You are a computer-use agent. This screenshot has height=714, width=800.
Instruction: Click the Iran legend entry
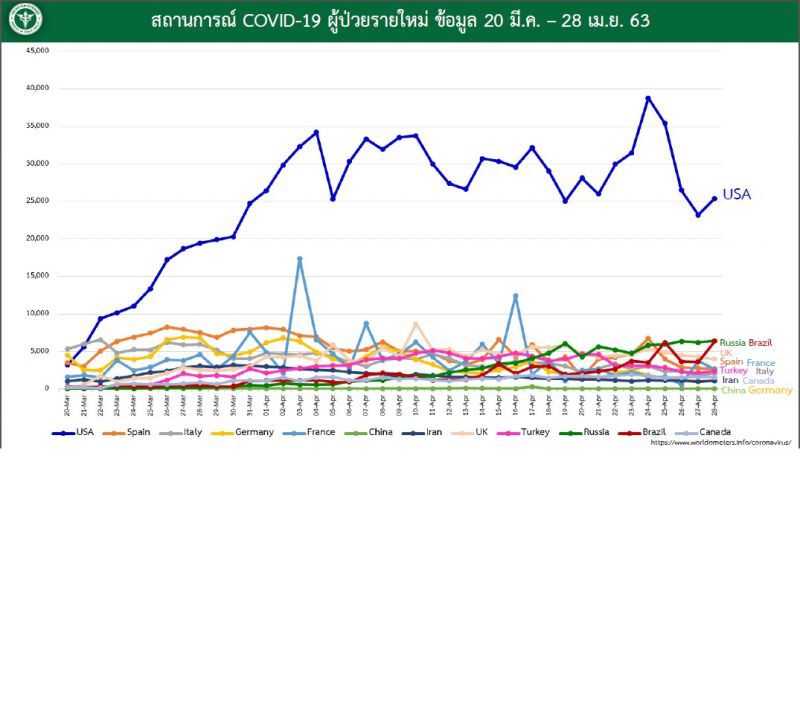[x=422, y=432]
